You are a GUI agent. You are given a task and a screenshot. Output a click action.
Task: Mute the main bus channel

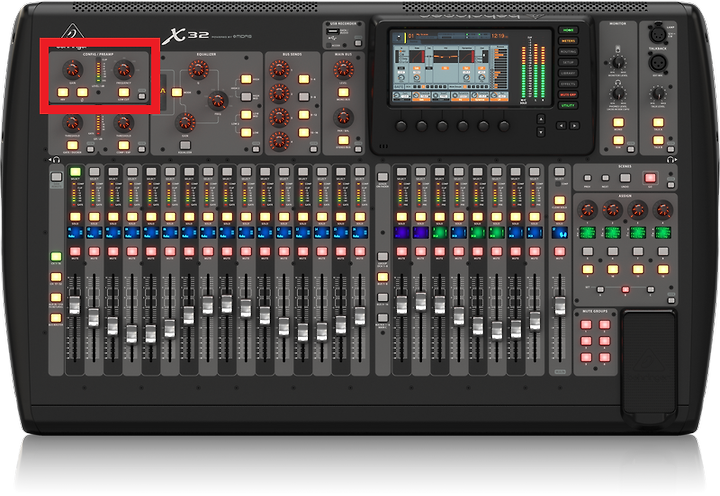point(559,252)
